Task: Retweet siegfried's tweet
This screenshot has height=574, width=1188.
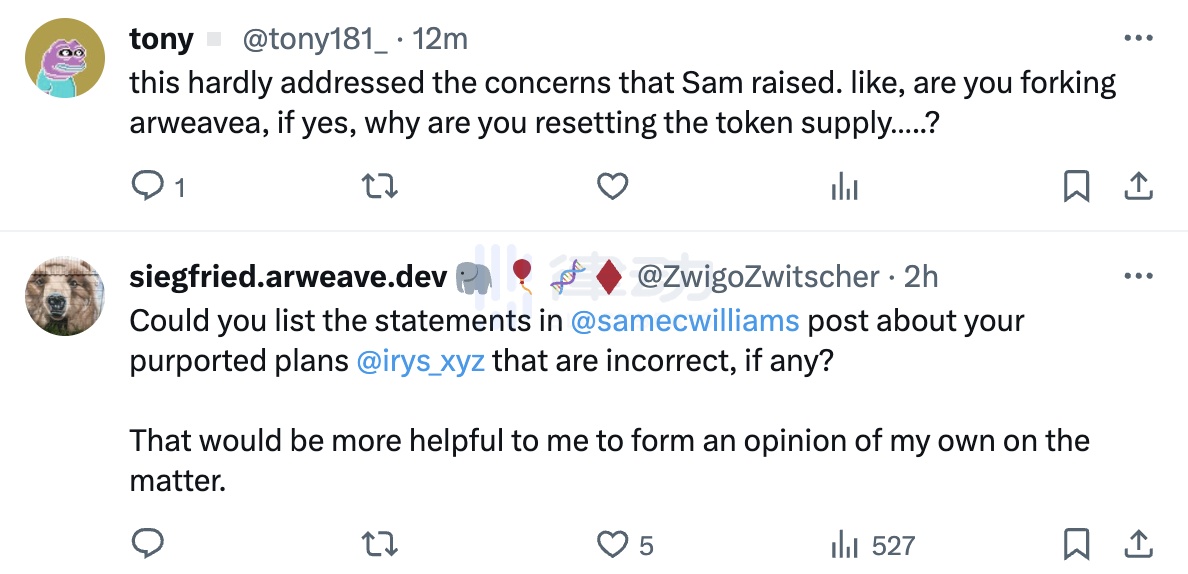Action: point(378,544)
